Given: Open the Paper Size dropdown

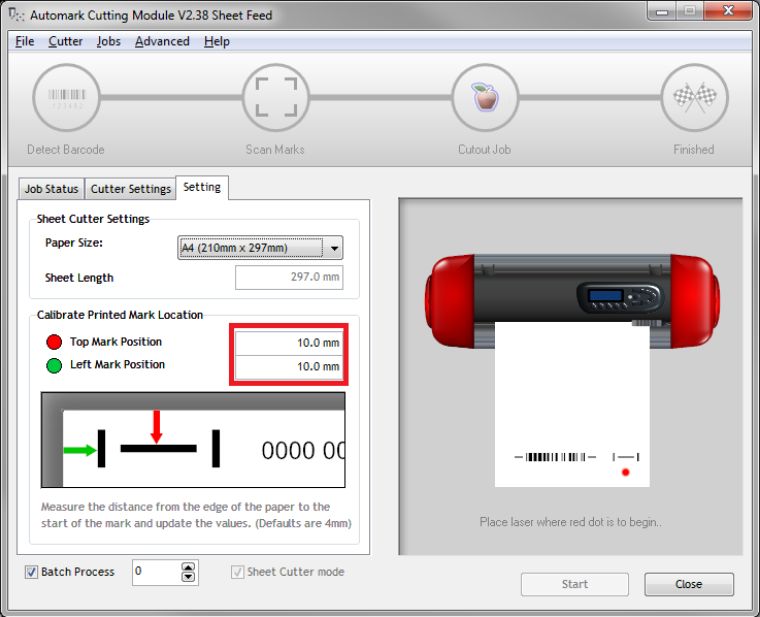Looking at the screenshot, I should pyautogui.click(x=334, y=248).
